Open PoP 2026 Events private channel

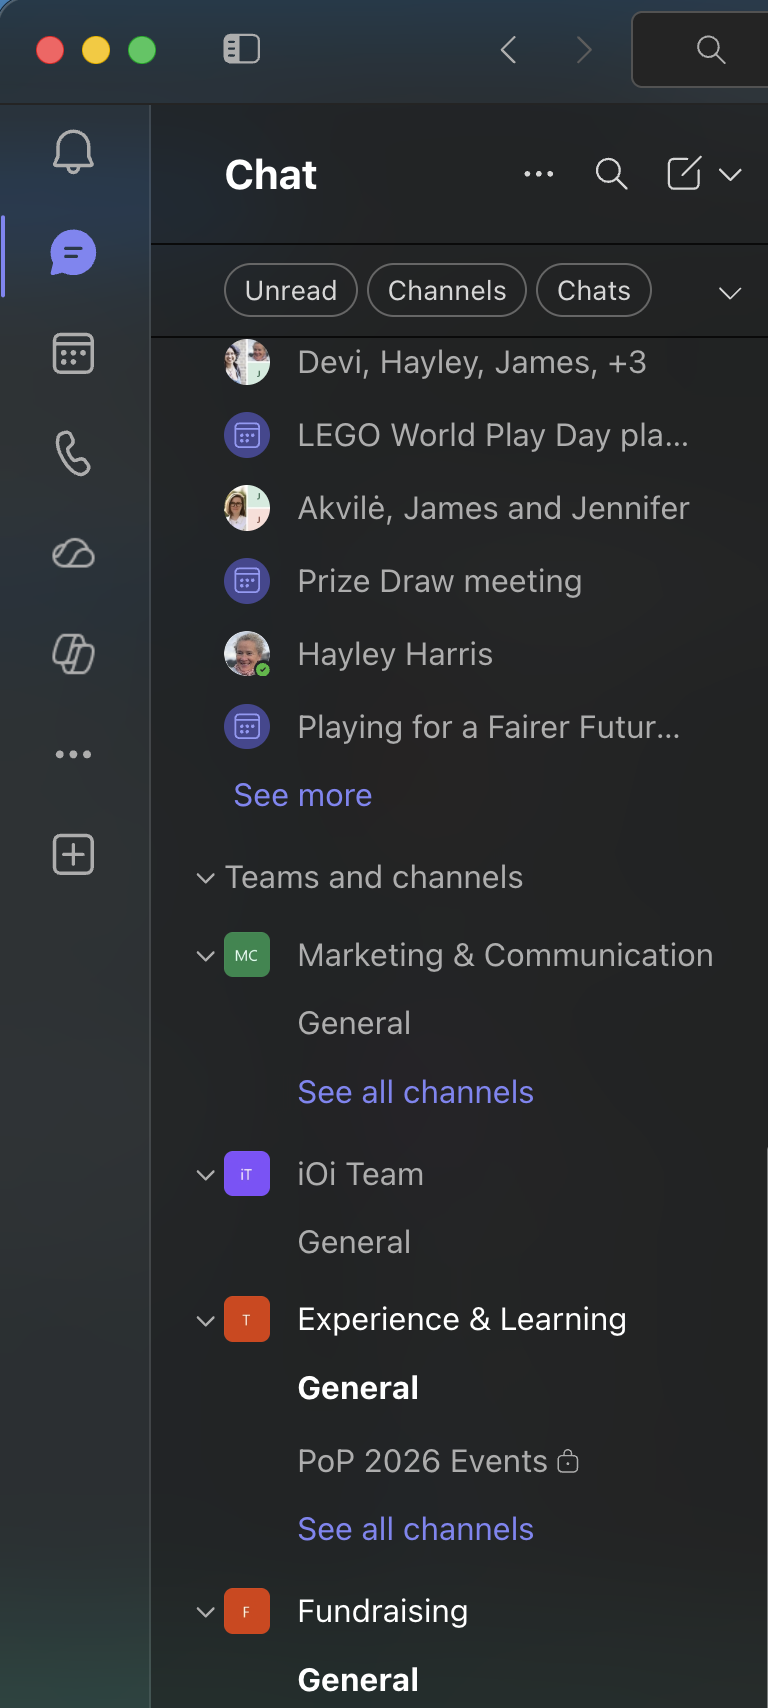pos(439,1461)
